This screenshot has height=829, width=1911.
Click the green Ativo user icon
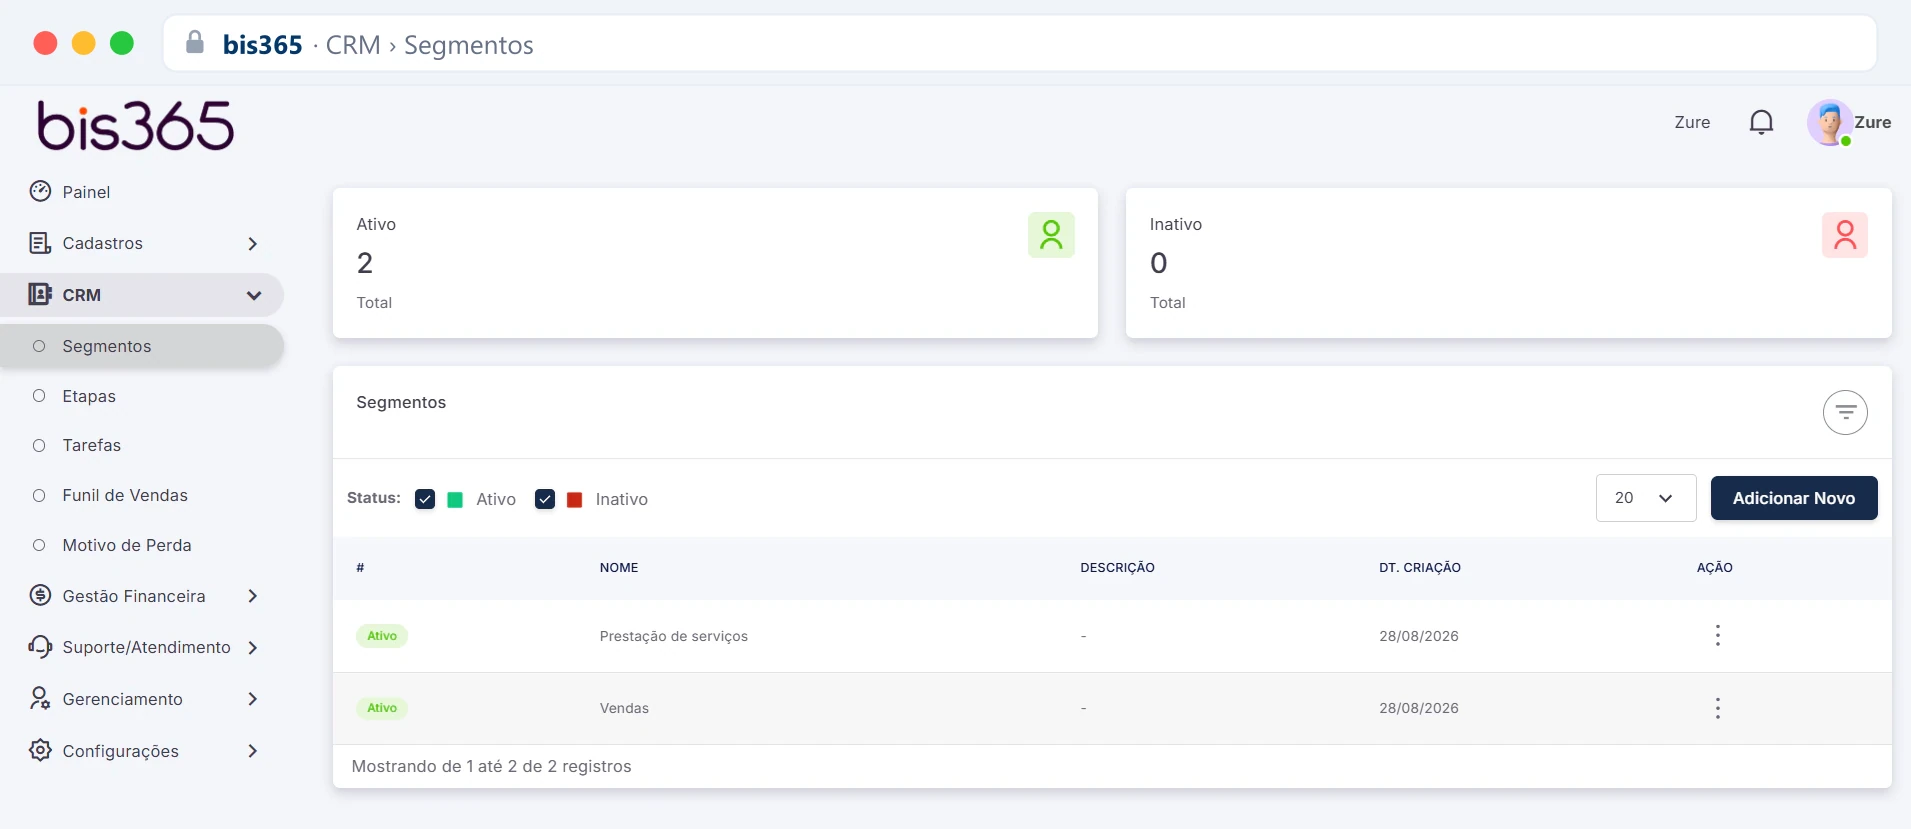pos(1051,235)
